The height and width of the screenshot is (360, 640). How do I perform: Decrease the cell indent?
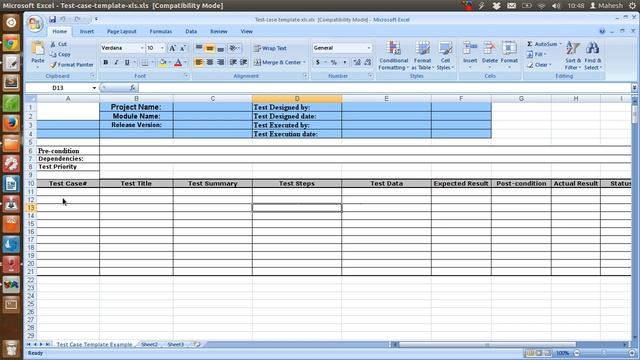pyautogui.click(x=233, y=62)
